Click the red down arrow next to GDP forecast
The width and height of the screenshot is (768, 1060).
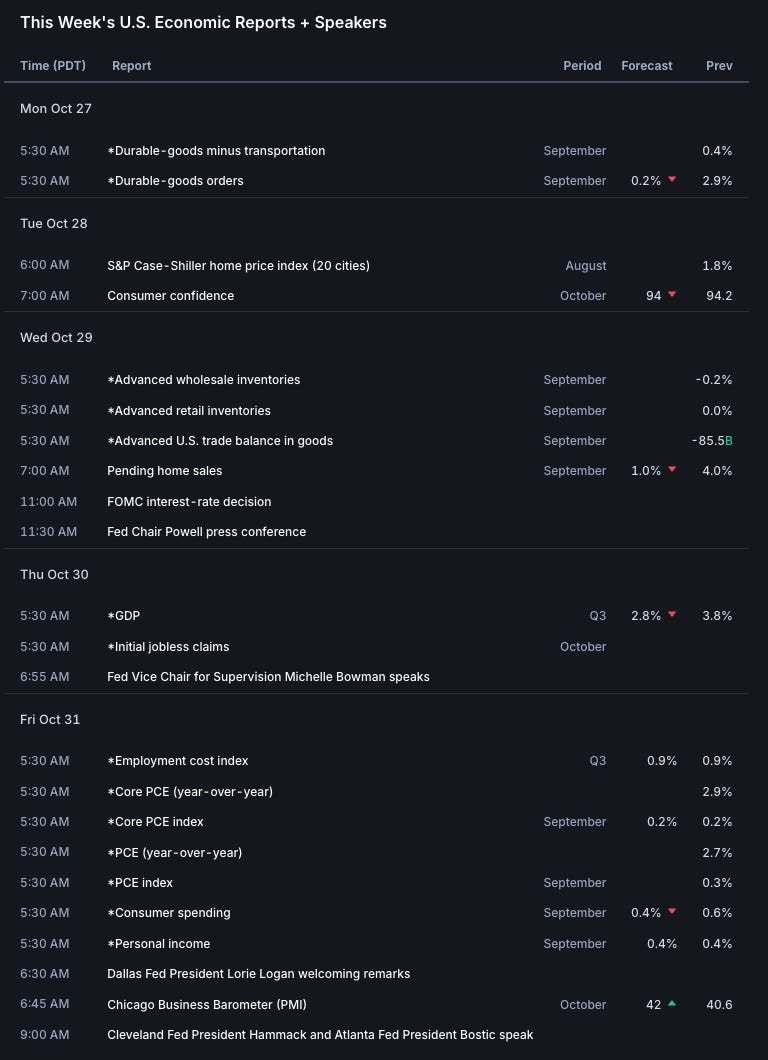(672, 615)
